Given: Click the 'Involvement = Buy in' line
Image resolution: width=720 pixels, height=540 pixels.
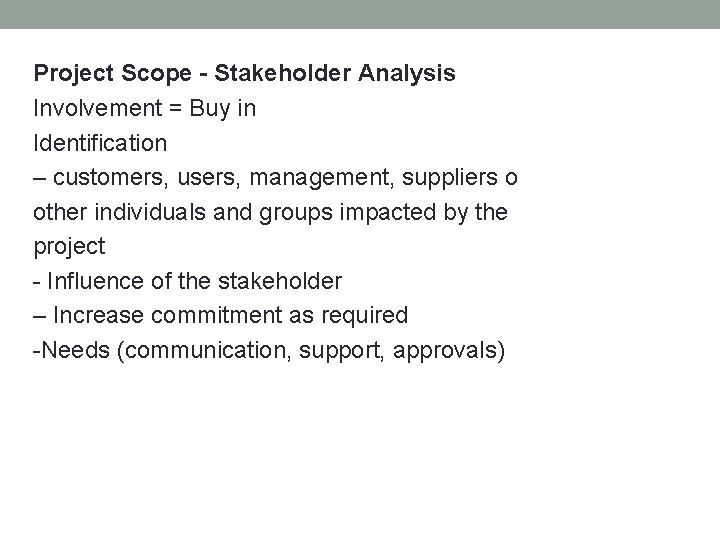Looking at the screenshot, I should click(x=144, y=108).
